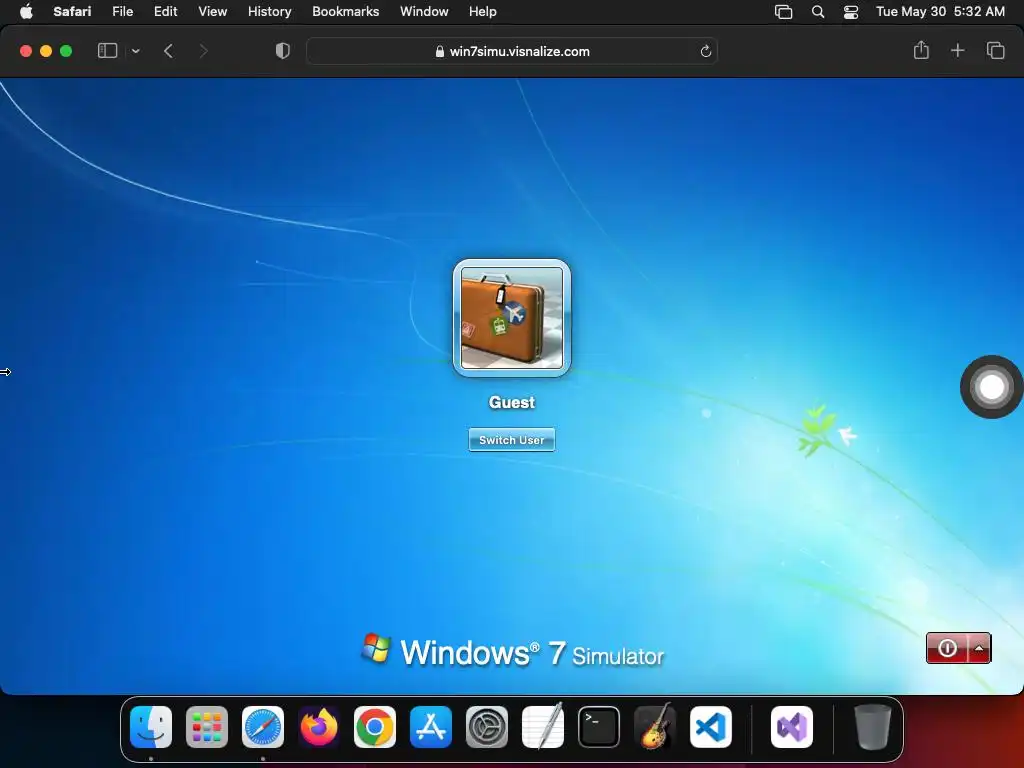Open the Share sheet icon
This screenshot has width=1024, height=768.
pyautogui.click(x=921, y=50)
